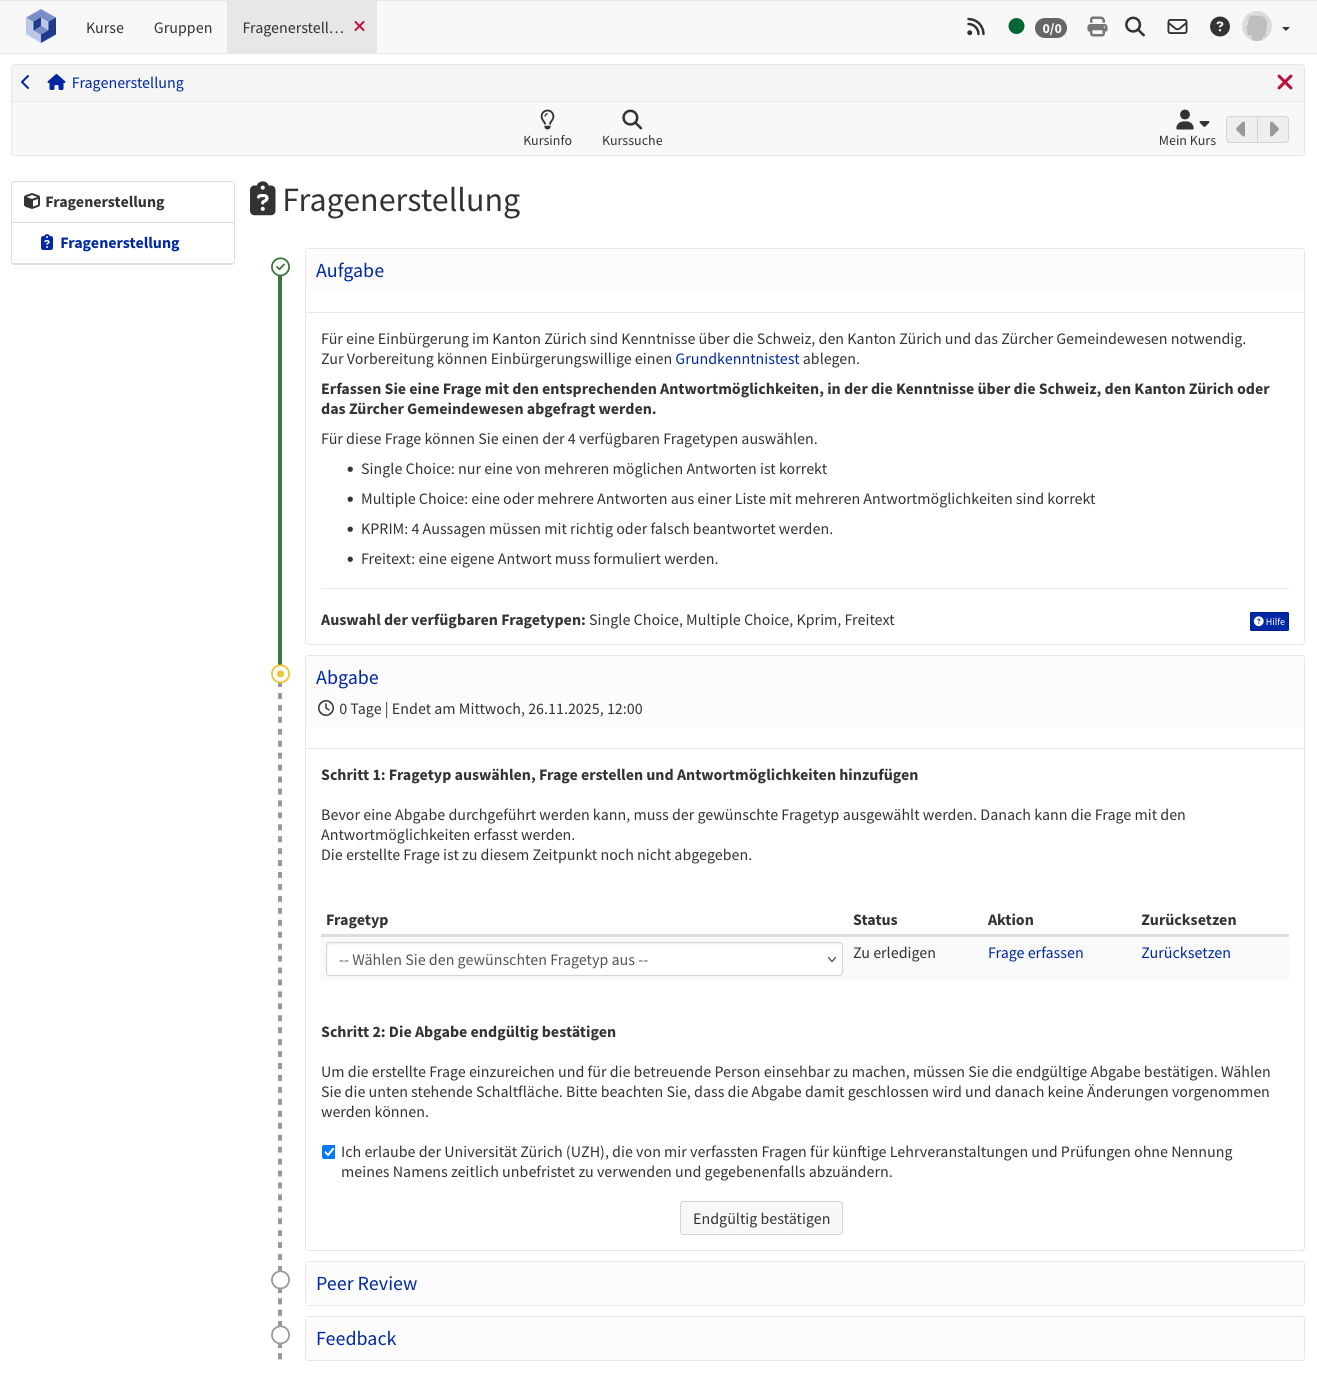This screenshot has height=1383, width=1317.
Task: Expand the Mein Kurs menu
Action: [1187, 128]
